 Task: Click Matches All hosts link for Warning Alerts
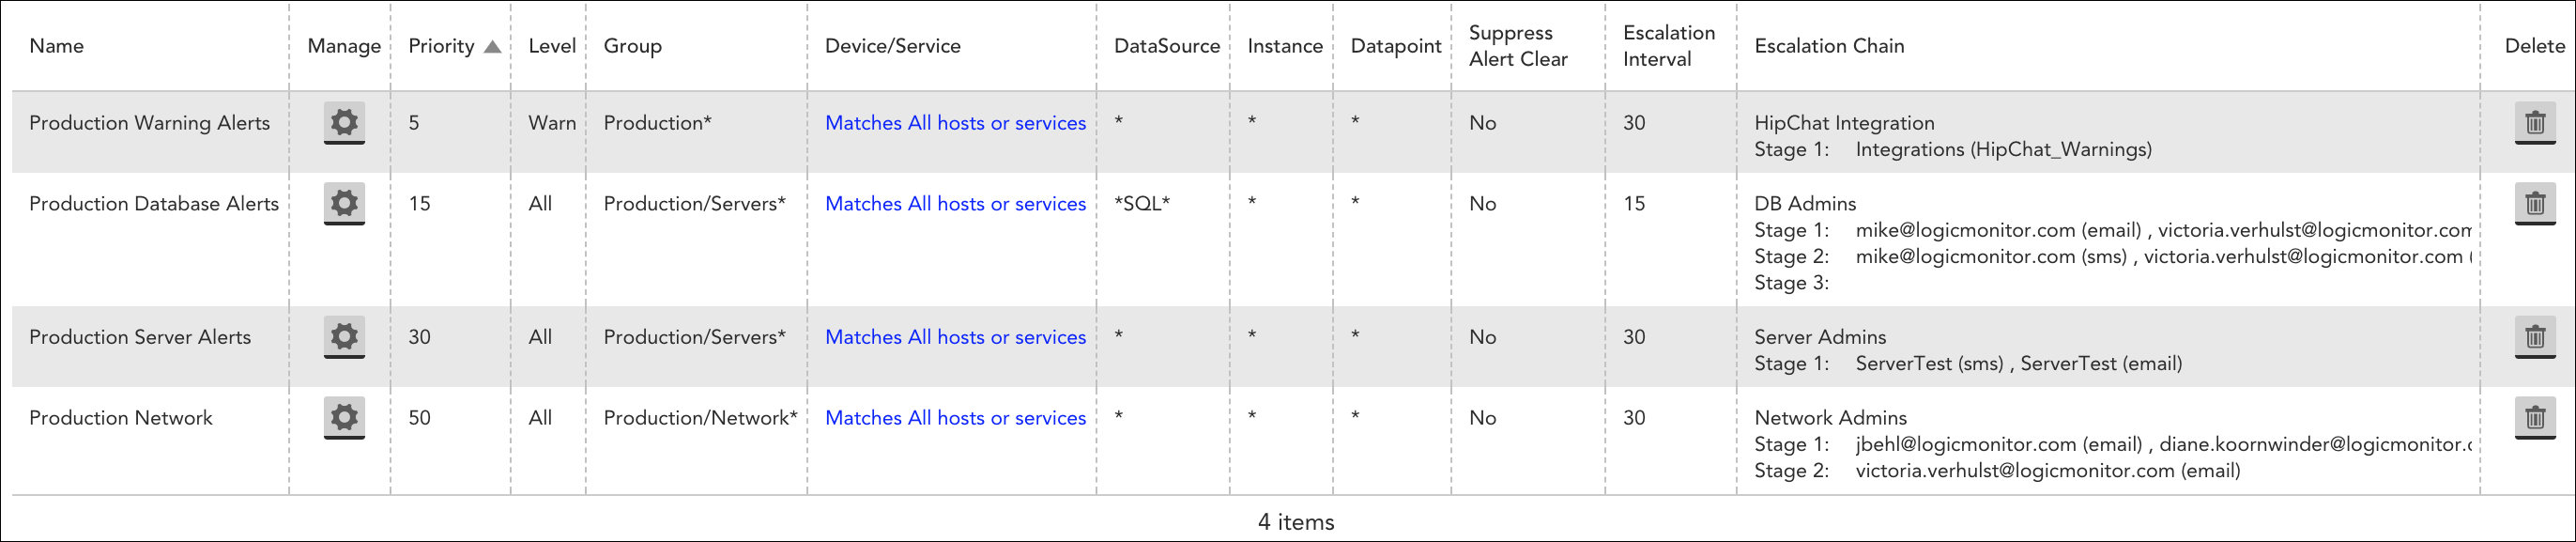955,123
